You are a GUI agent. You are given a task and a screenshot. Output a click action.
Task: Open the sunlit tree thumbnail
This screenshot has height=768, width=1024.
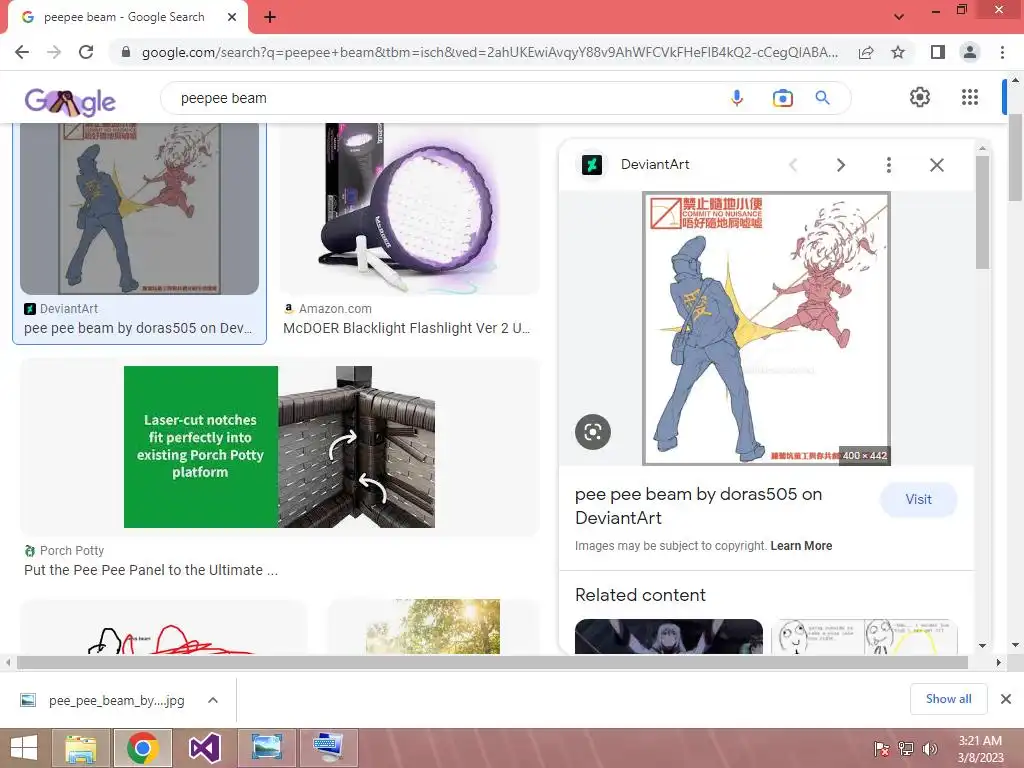(x=433, y=628)
